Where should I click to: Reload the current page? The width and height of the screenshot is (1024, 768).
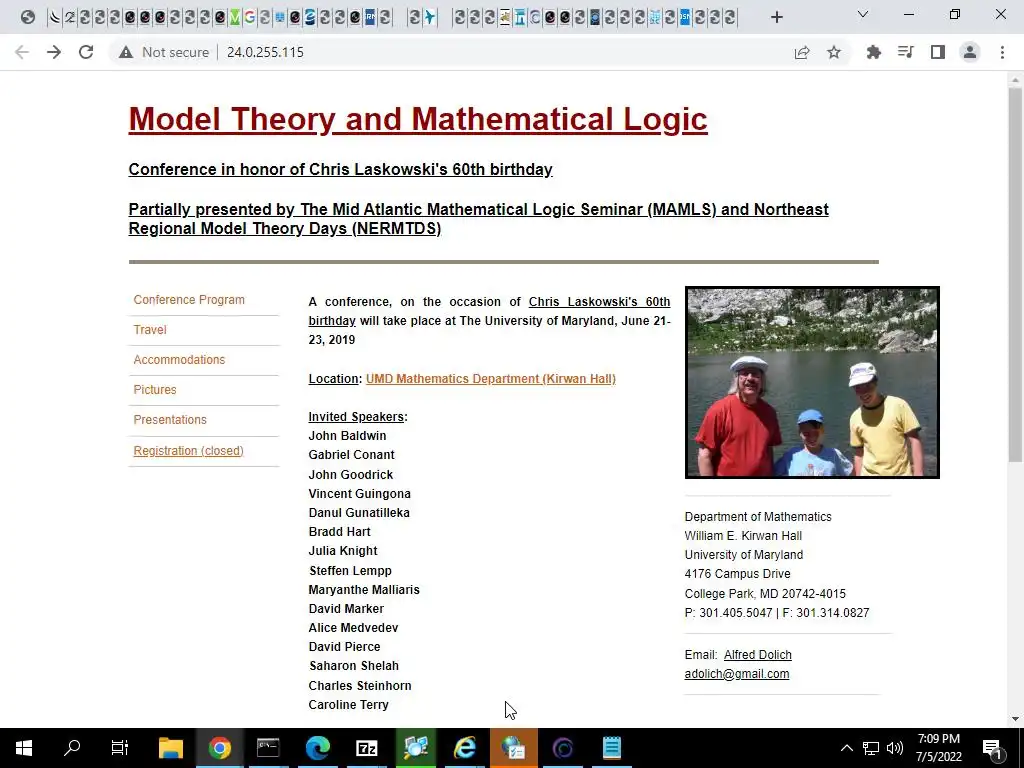pyautogui.click(x=86, y=52)
